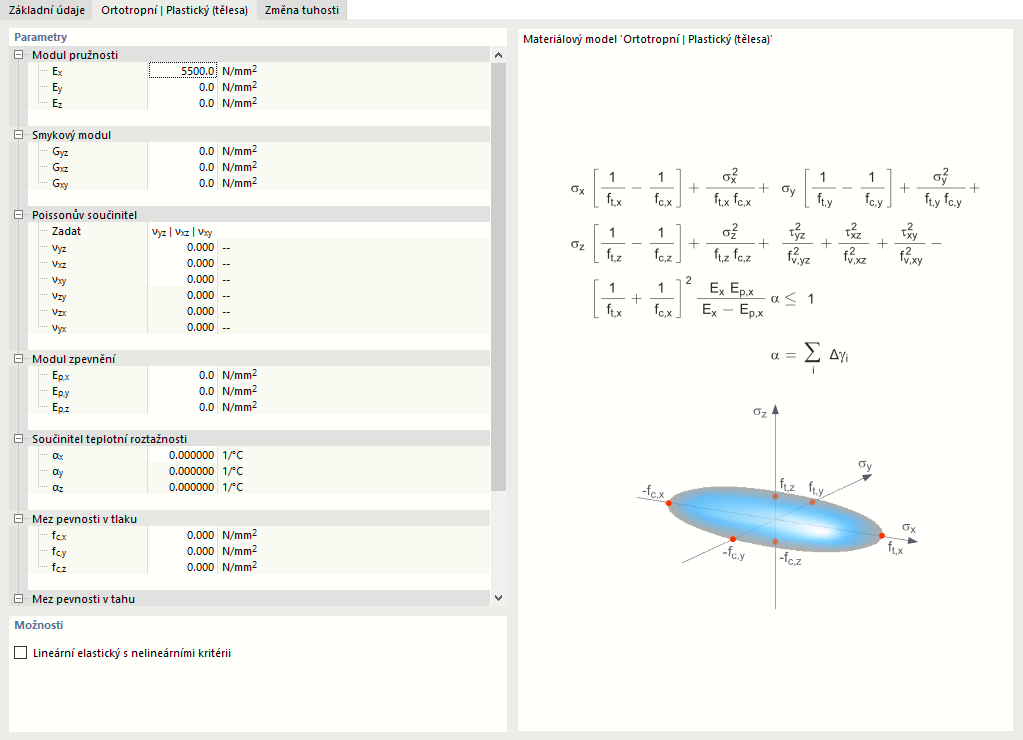Collapse Součinitel teplotní roztažnosti section
This screenshot has width=1023, height=740.
[x=19, y=439]
